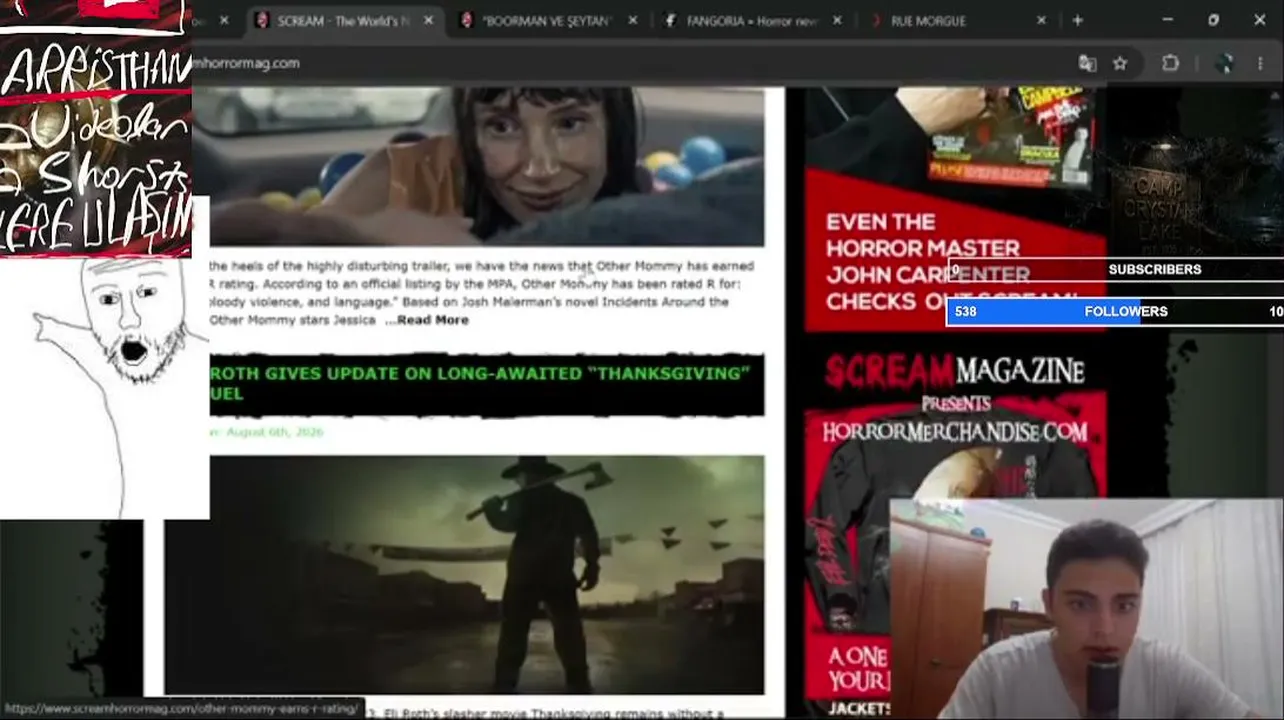The width and height of the screenshot is (1284, 720).
Task: Restore down the browser window
Action: coord(1213,20)
